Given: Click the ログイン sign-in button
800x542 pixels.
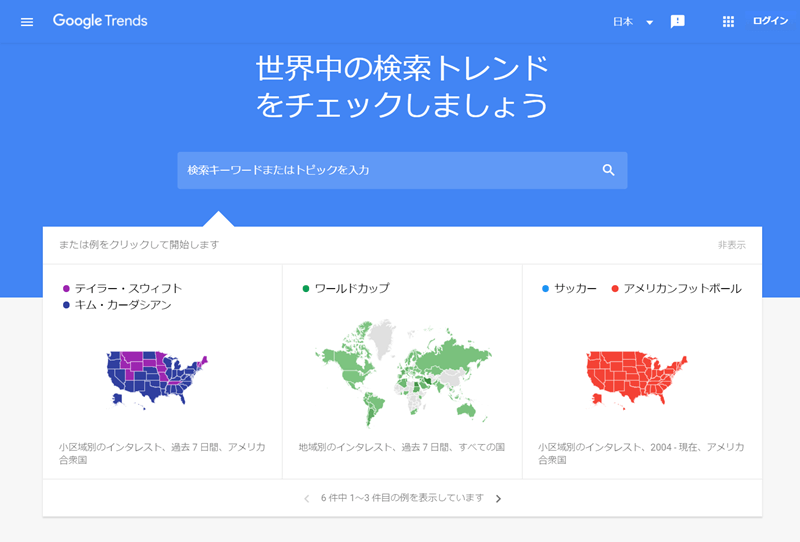Looking at the screenshot, I should (x=770, y=22).
